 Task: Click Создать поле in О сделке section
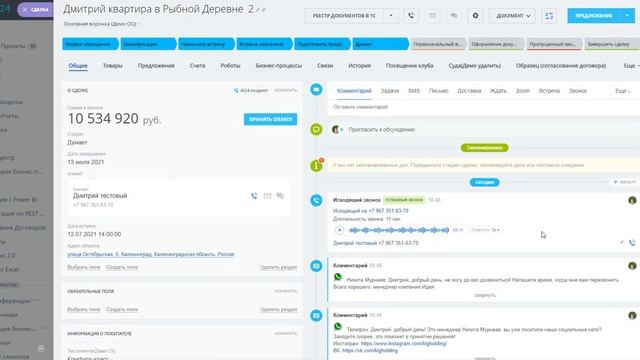pyautogui.click(x=122, y=267)
